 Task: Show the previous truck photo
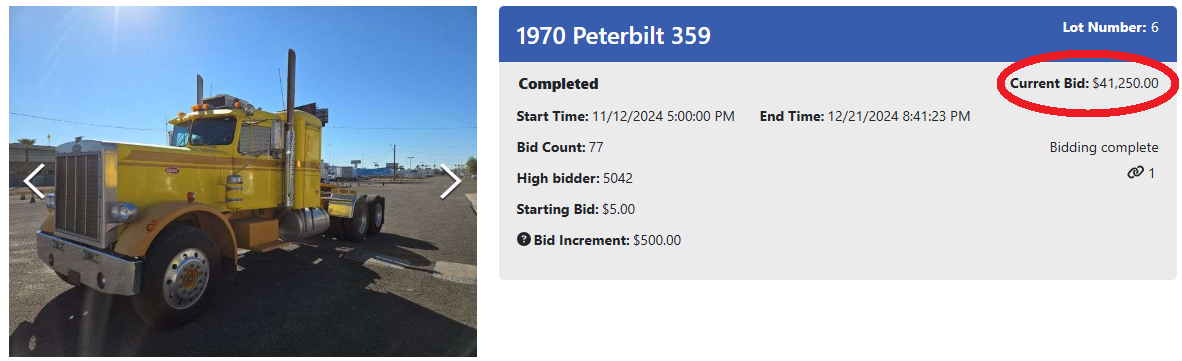point(35,181)
